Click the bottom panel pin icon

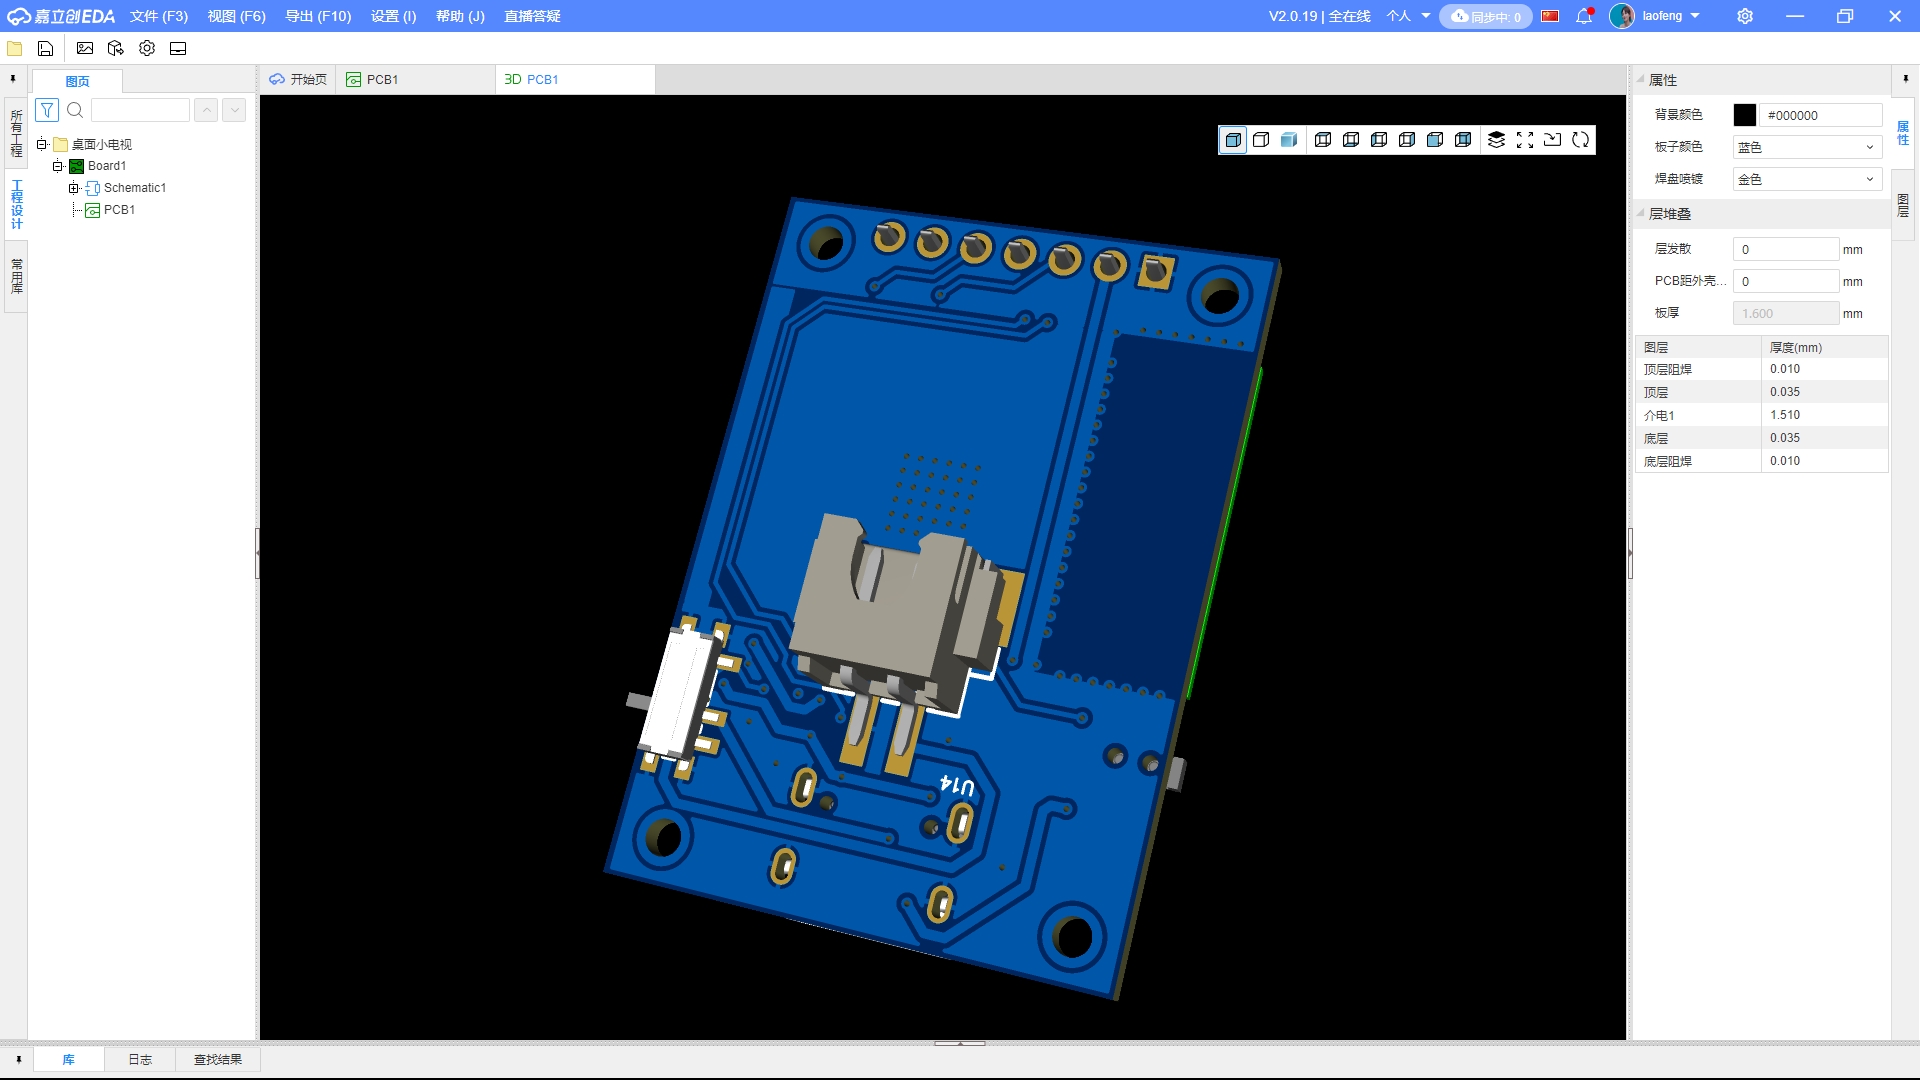click(x=18, y=1060)
